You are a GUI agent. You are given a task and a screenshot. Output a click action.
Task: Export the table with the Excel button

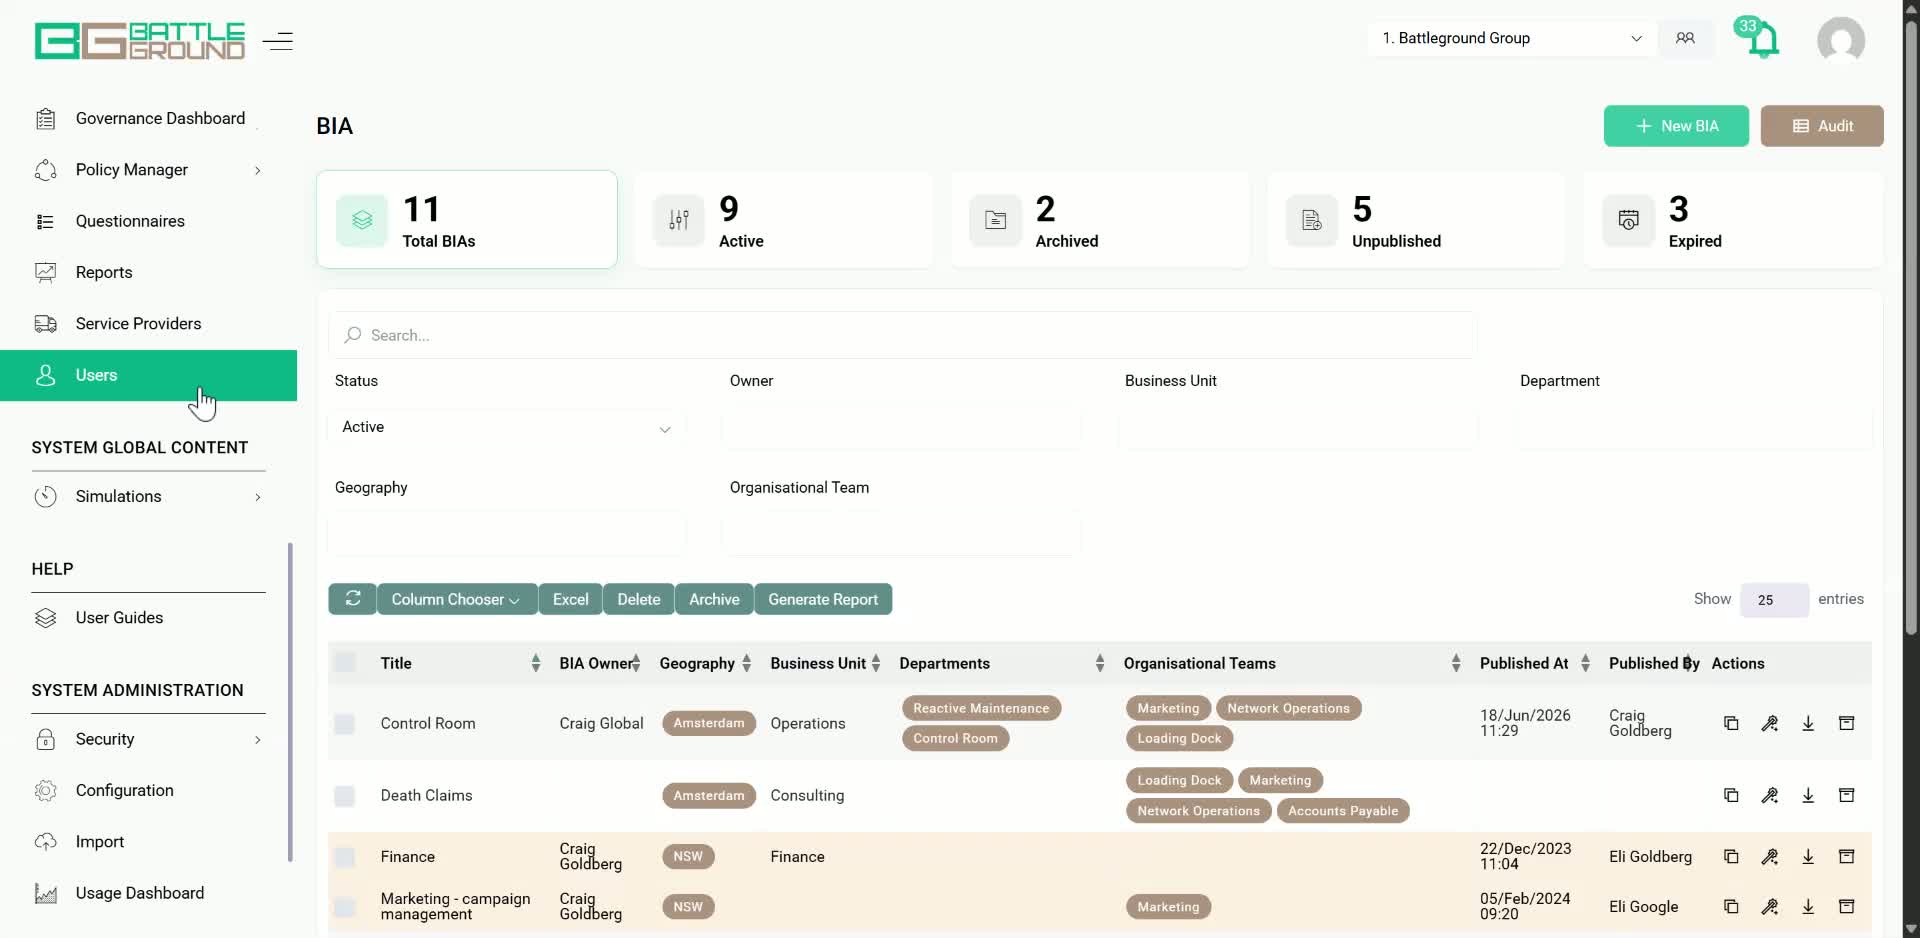click(571, 599)
